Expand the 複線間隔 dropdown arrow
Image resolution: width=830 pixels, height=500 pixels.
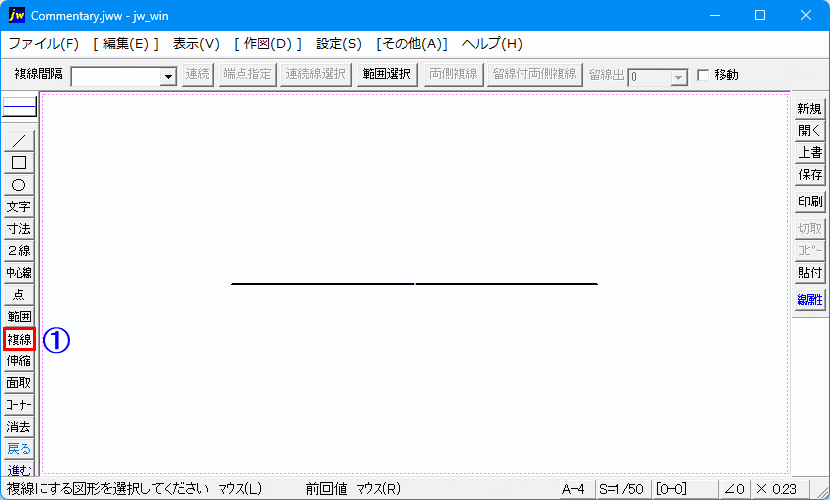(168, 77)
